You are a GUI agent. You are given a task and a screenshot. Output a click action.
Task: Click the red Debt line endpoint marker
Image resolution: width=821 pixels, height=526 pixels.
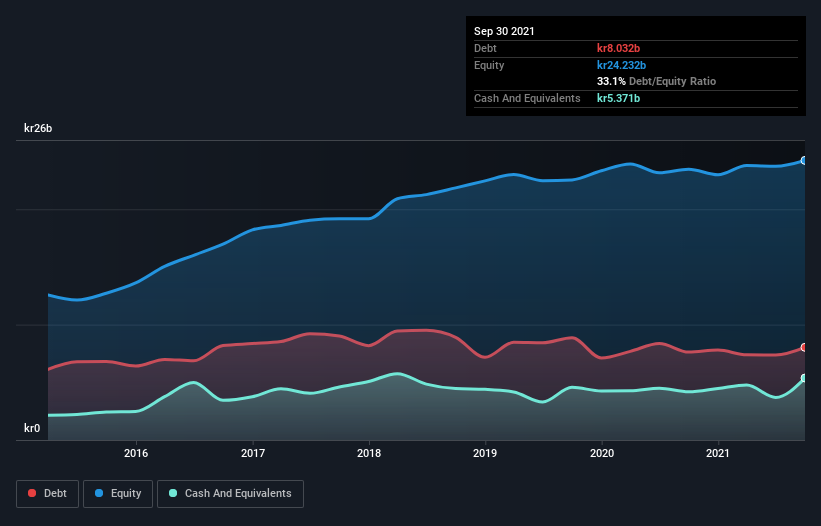[x=804, y=347]
